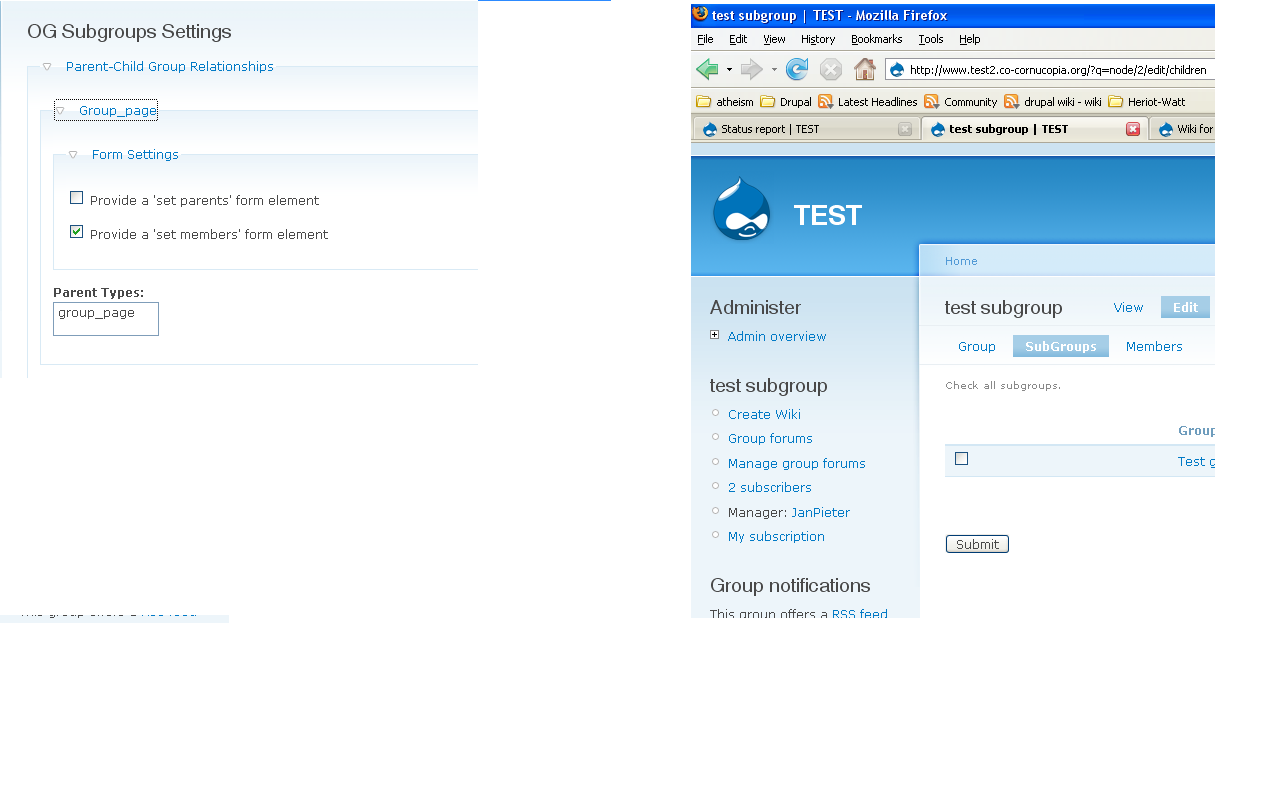Open the Heriot-Watt bookmark folder
The image size is (1280, 800).
pyautogui.click(x=1147, y=102)
